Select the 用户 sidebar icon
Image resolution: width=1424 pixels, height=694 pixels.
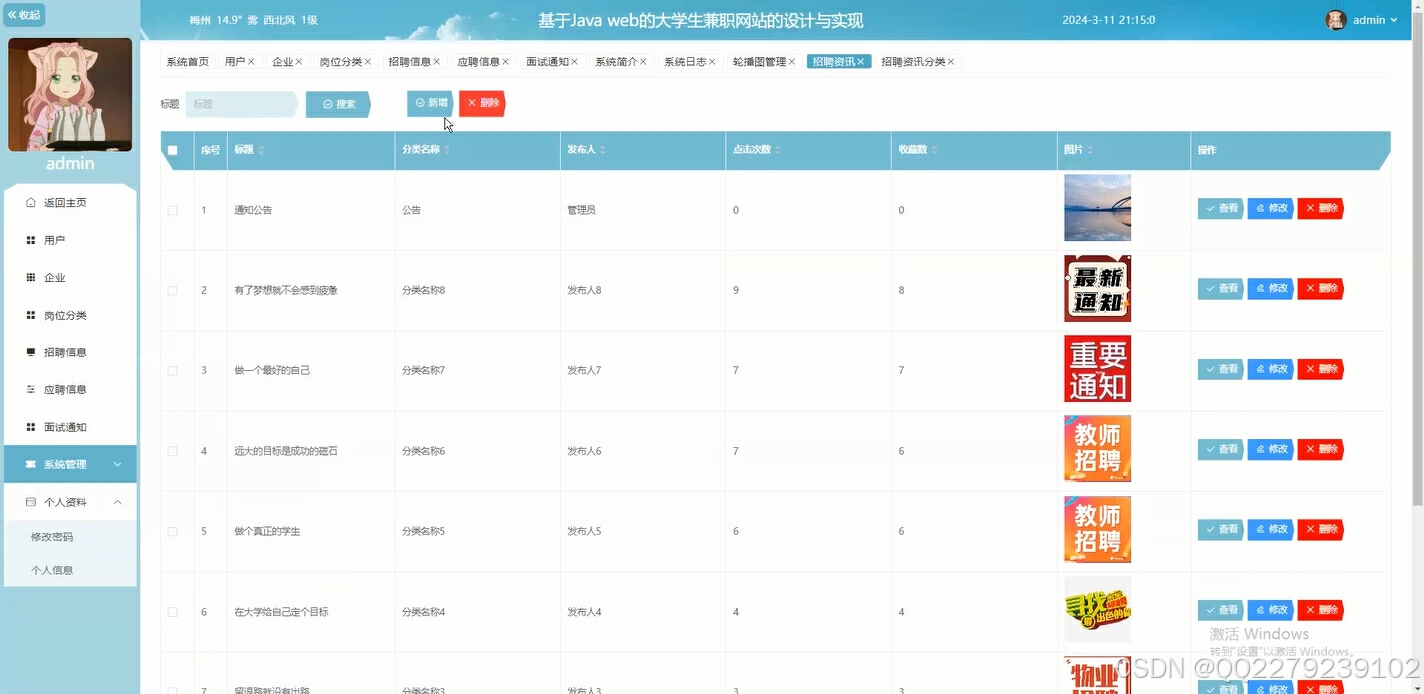pos(31,242)
